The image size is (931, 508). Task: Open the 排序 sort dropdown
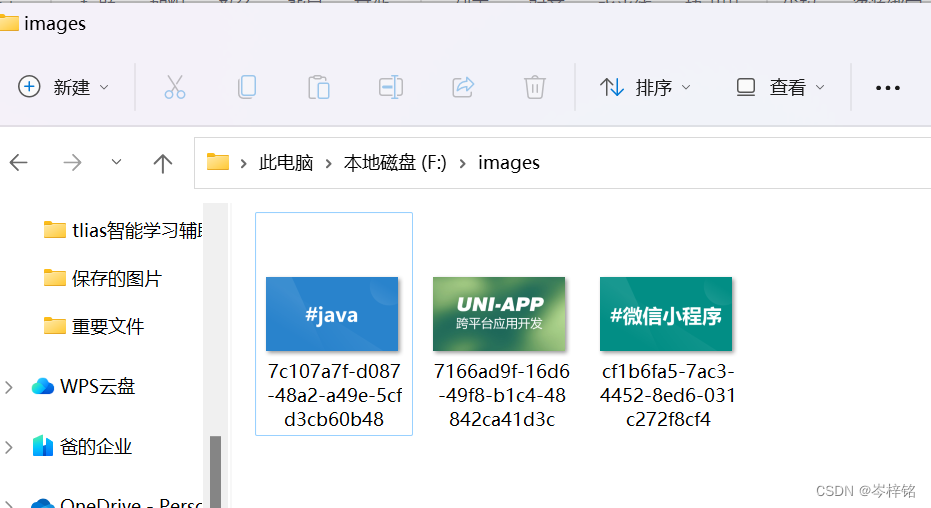(x=645, y=87)
